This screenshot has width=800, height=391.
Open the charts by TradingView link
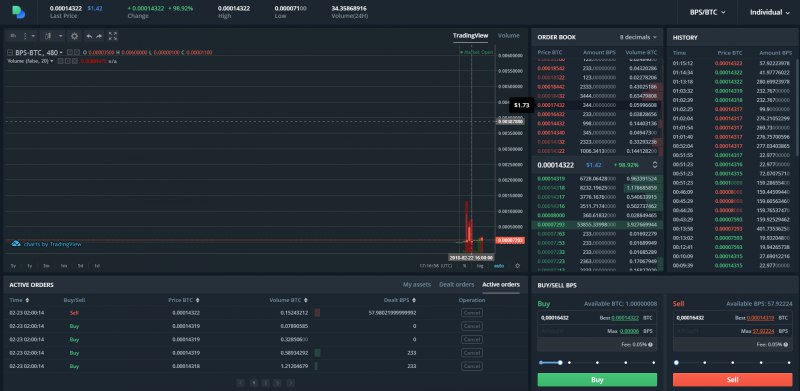[46, 244]
